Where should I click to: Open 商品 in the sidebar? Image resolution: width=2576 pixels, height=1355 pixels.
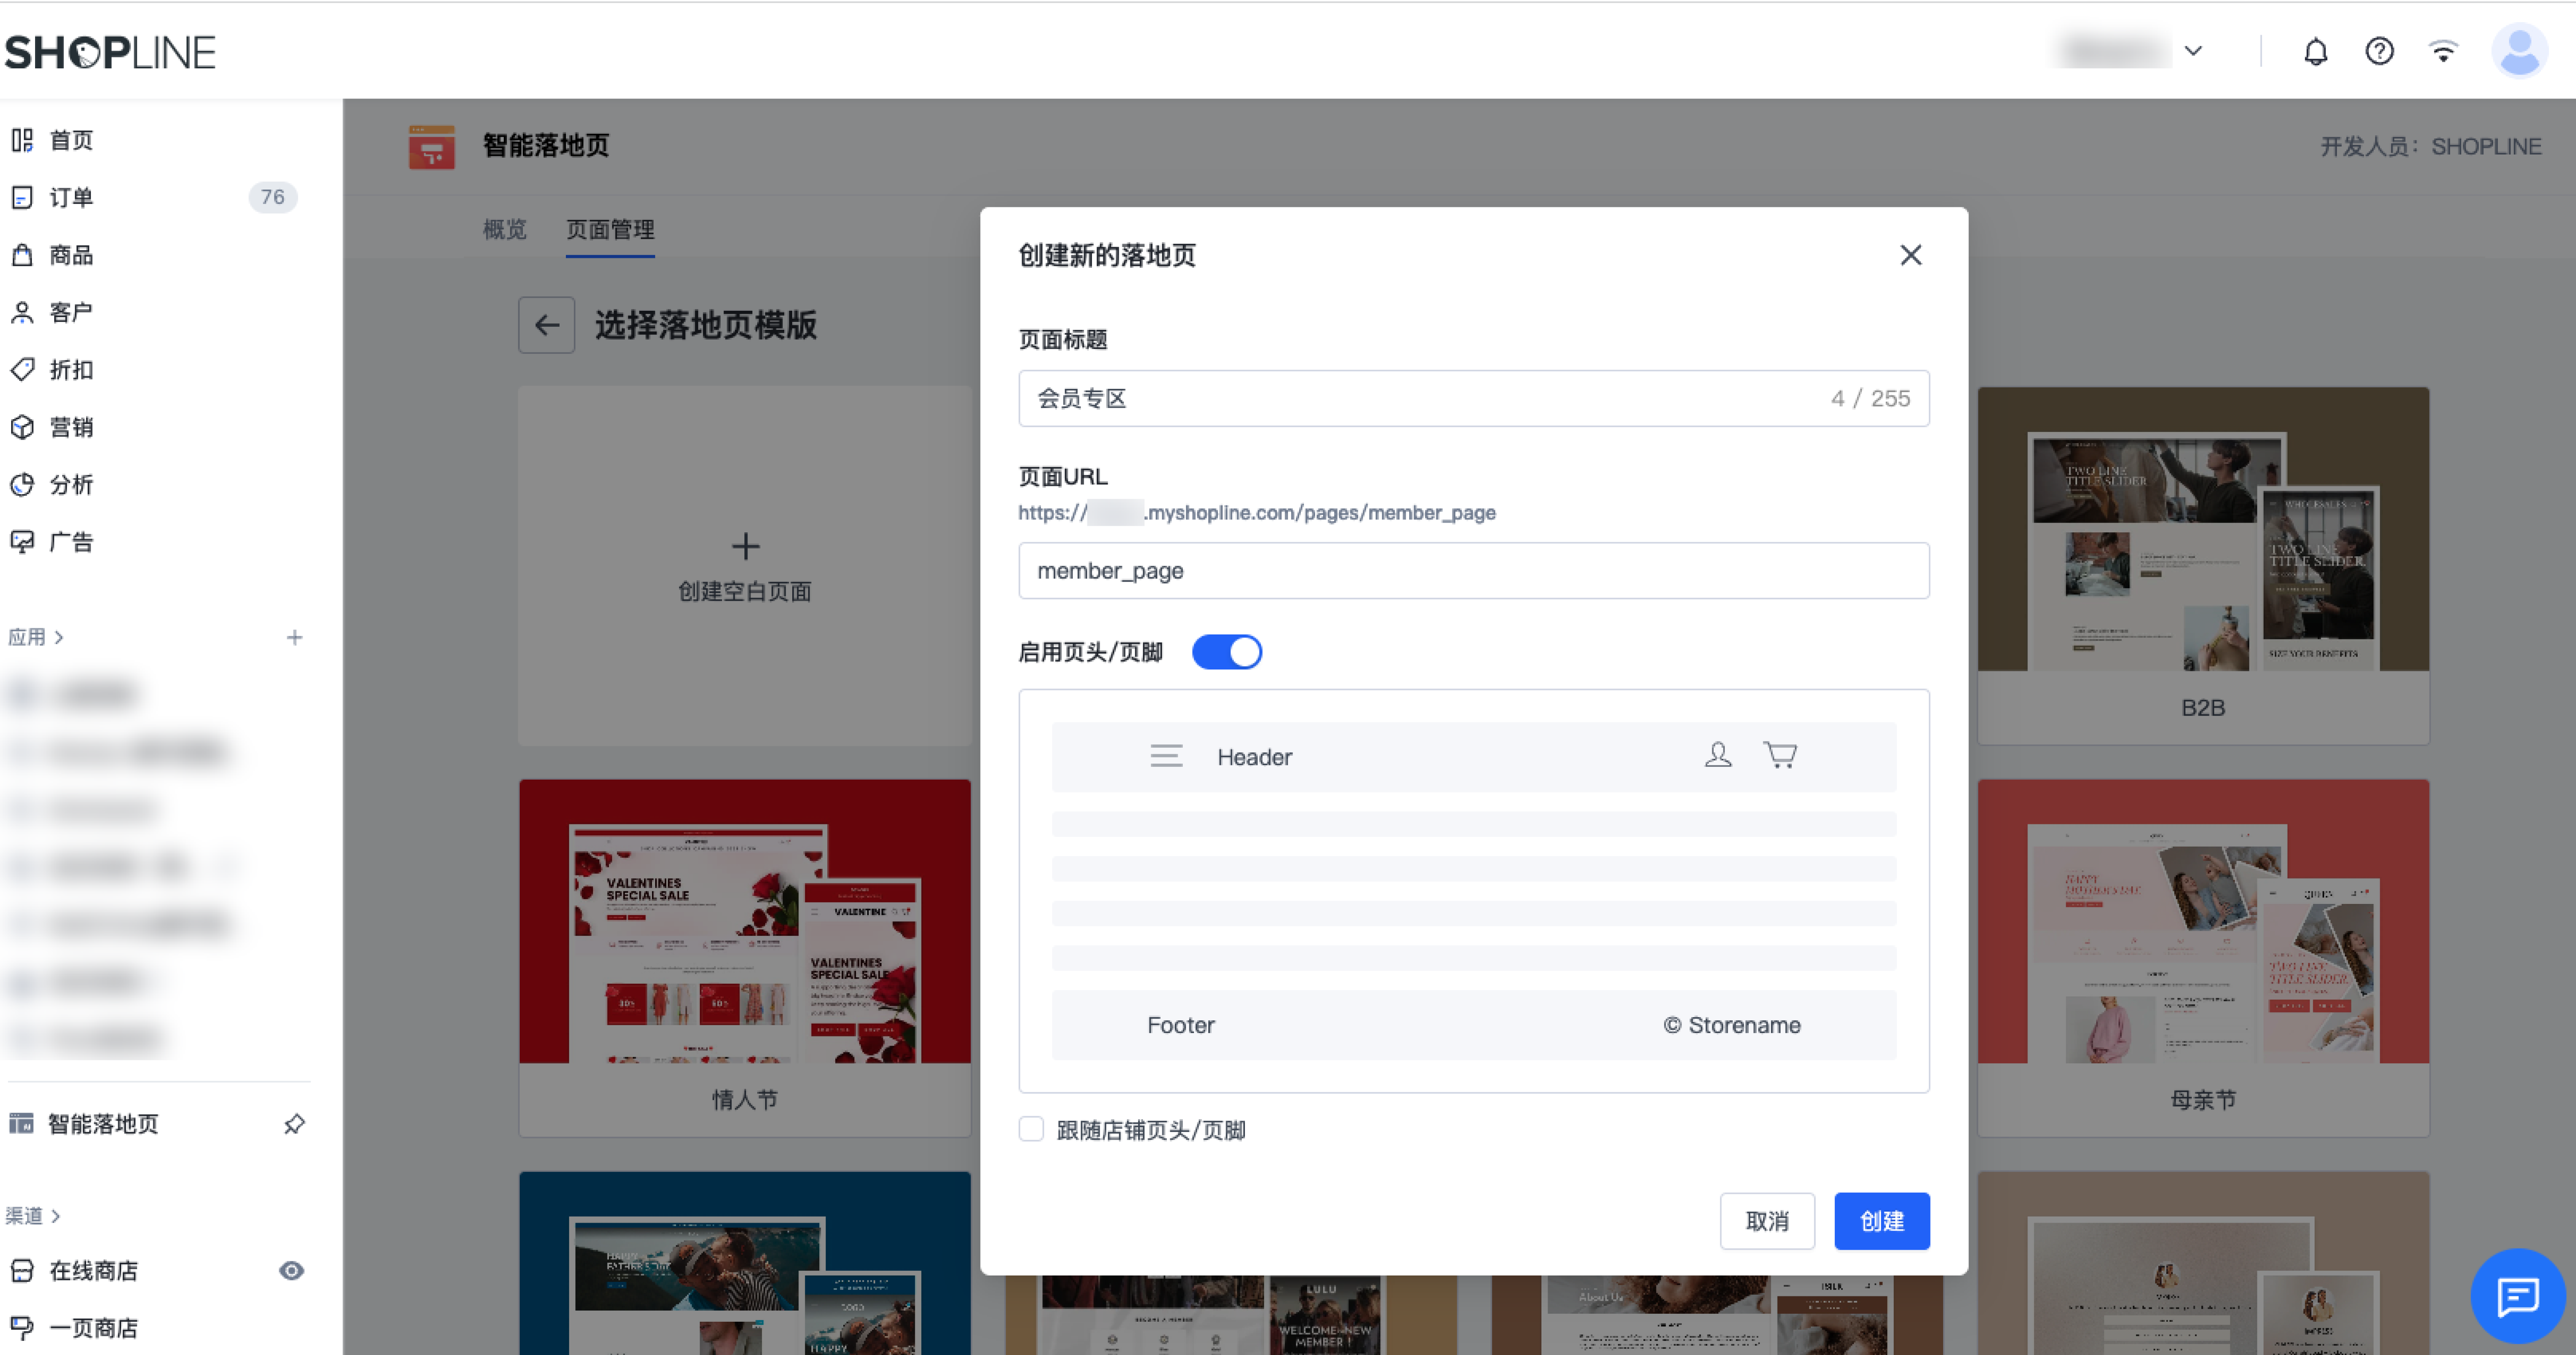(x=71, y=255)
